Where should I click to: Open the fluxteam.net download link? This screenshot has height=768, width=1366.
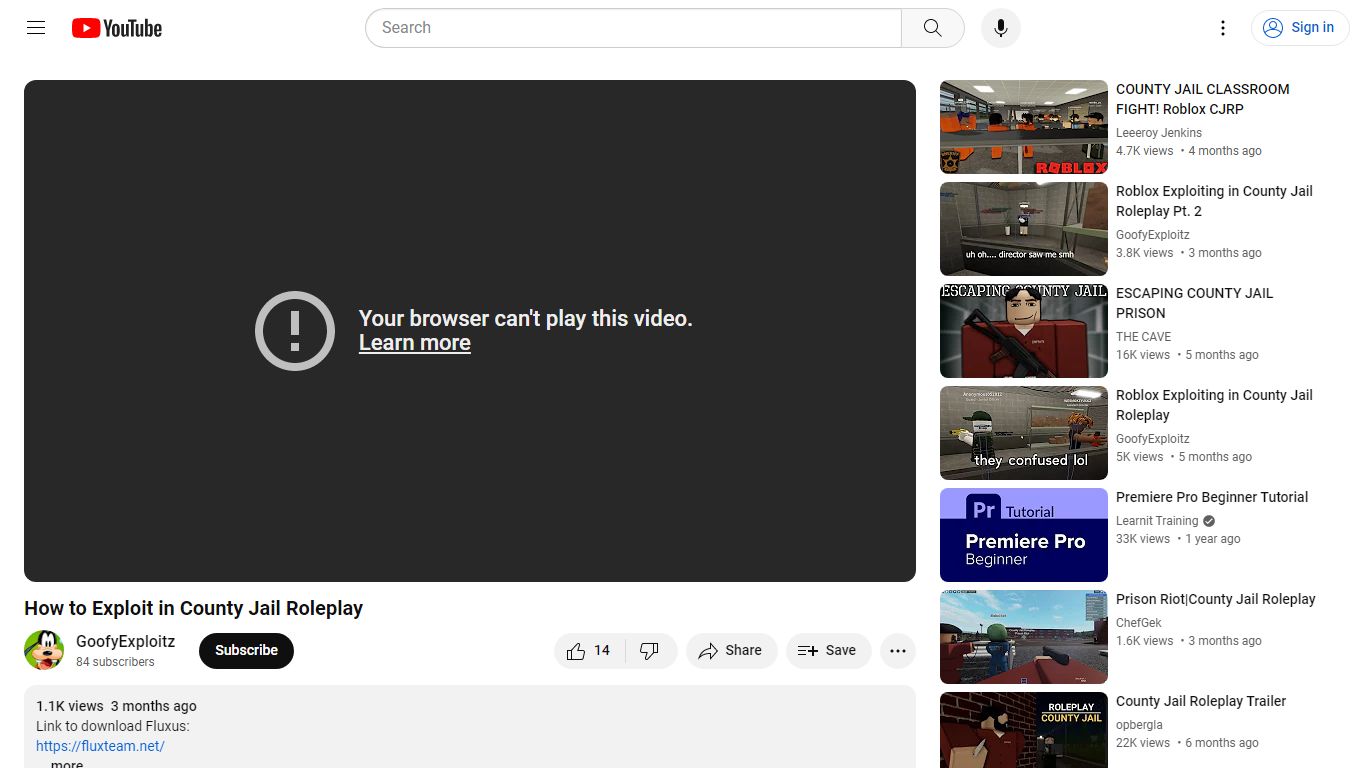100,746
